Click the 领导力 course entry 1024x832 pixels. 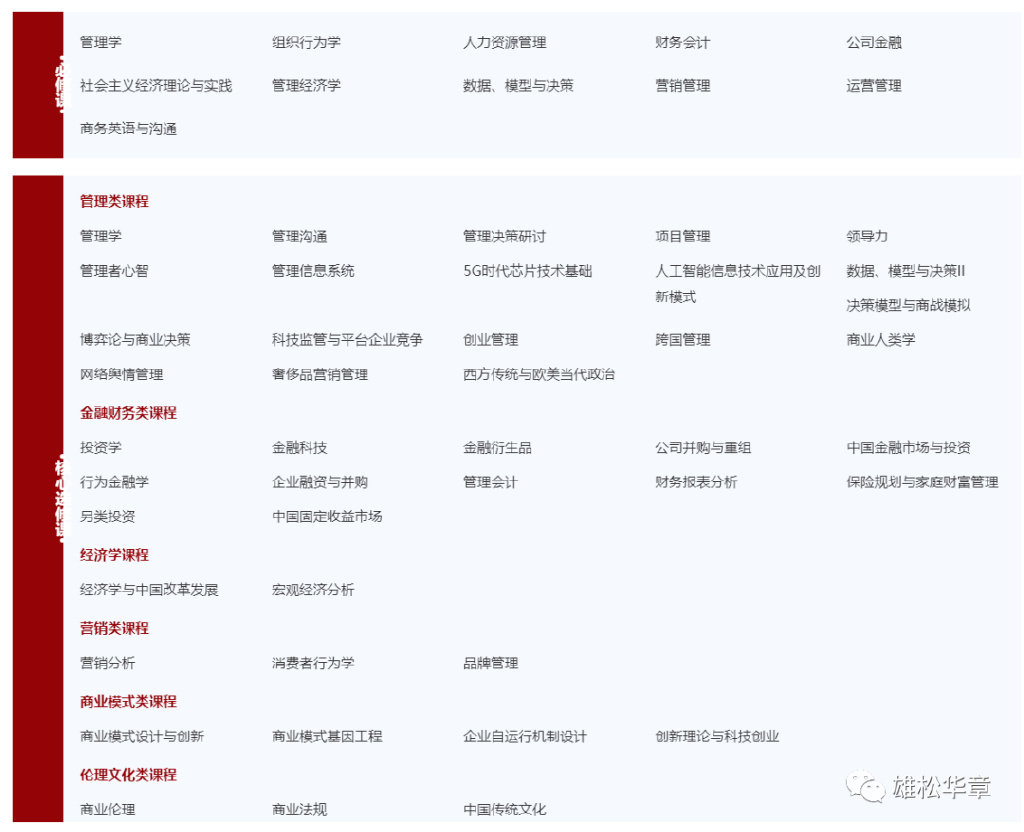click(x=868, y=236)
